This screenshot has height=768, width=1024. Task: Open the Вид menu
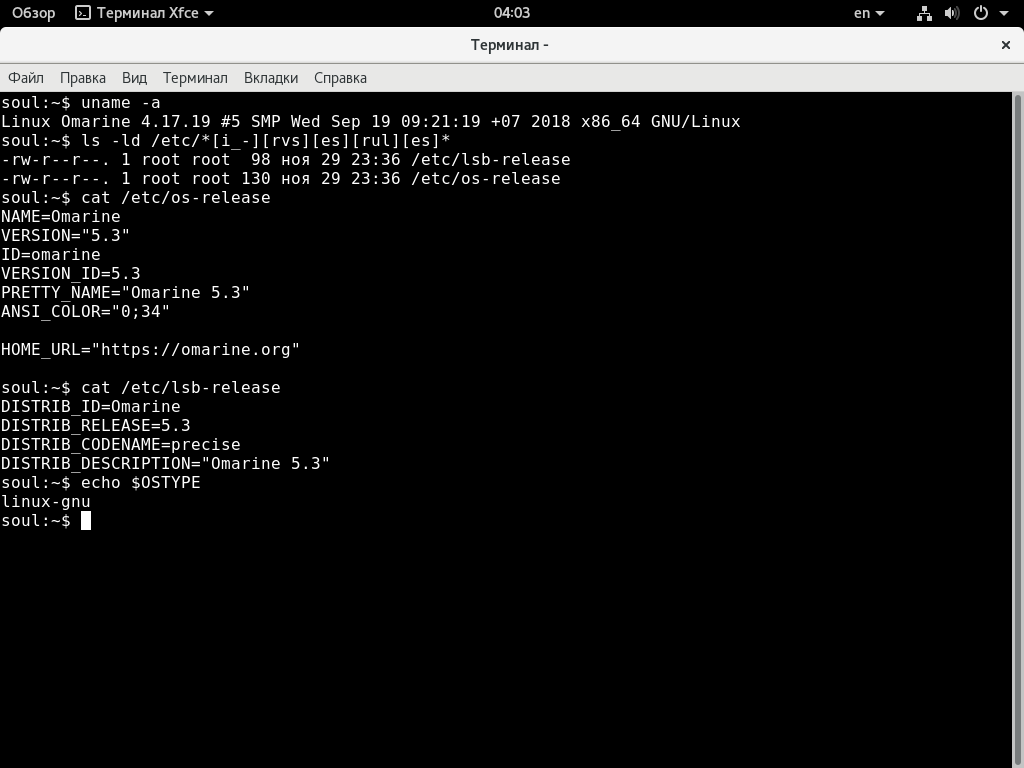coord(134,78)
